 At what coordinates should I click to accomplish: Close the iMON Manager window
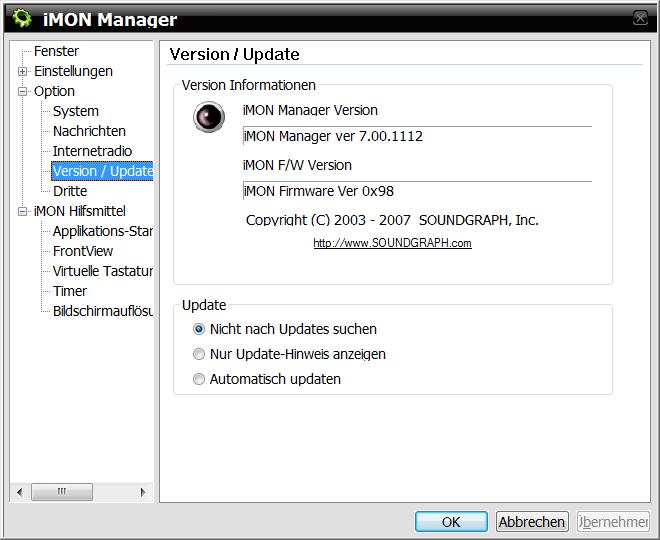point(640,18)
